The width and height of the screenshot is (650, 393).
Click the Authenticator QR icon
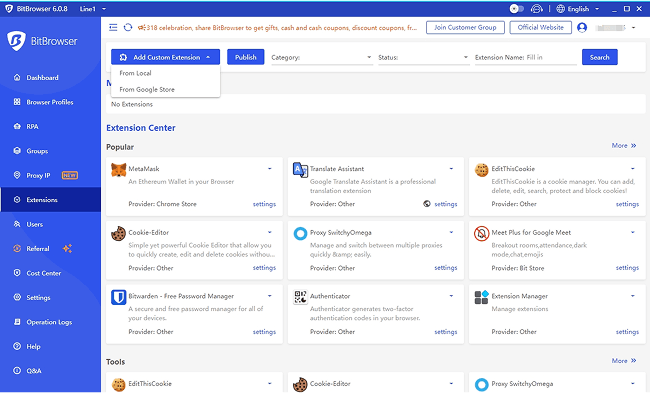[300, 297]
